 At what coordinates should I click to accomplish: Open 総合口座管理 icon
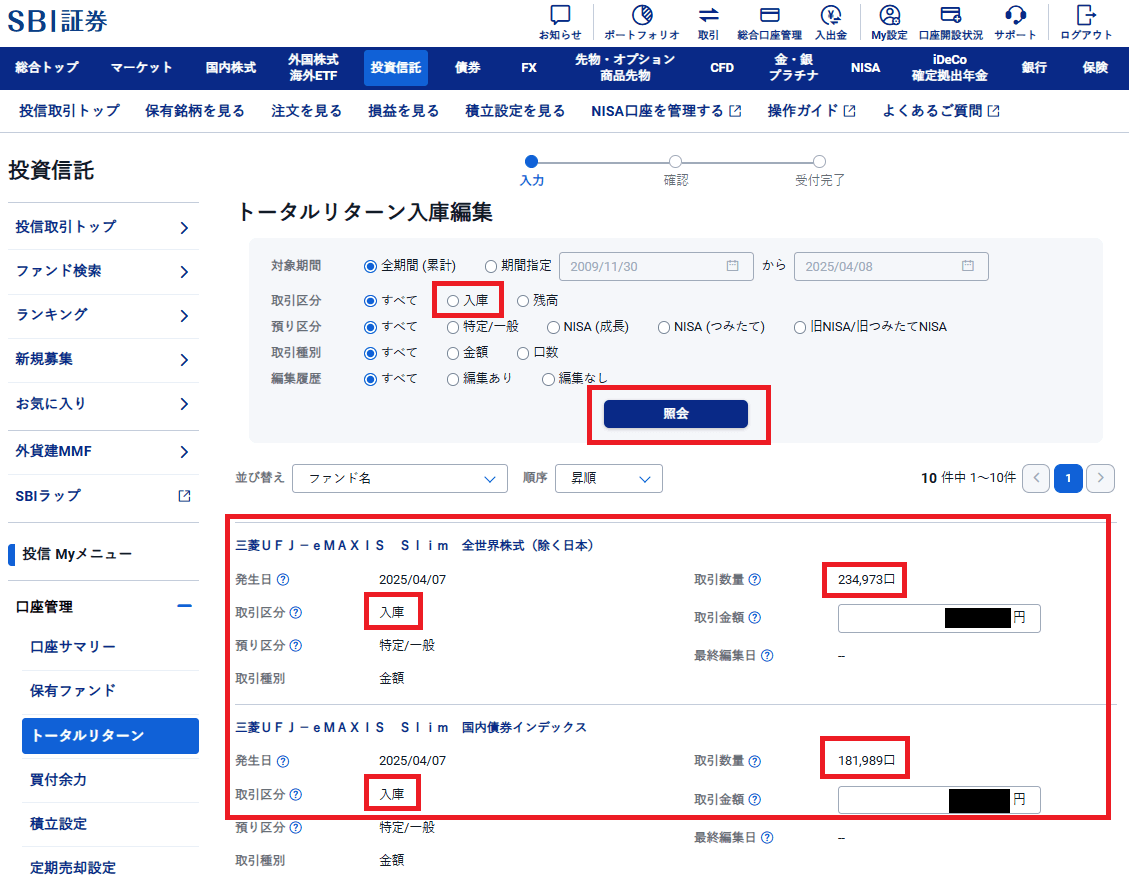[x=770, y=15]
